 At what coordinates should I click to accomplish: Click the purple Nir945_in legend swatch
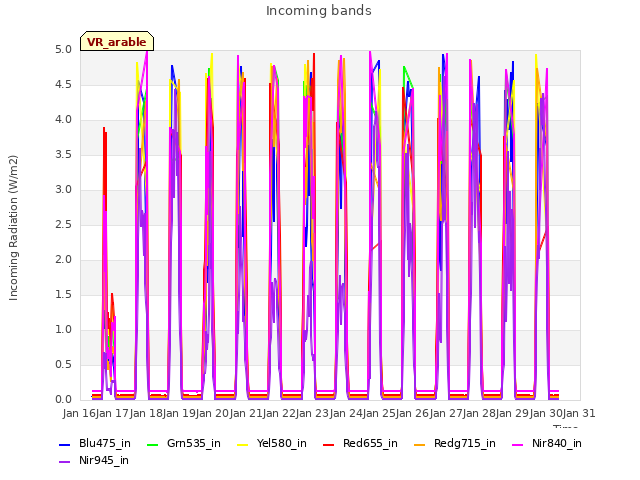point(64,462)
